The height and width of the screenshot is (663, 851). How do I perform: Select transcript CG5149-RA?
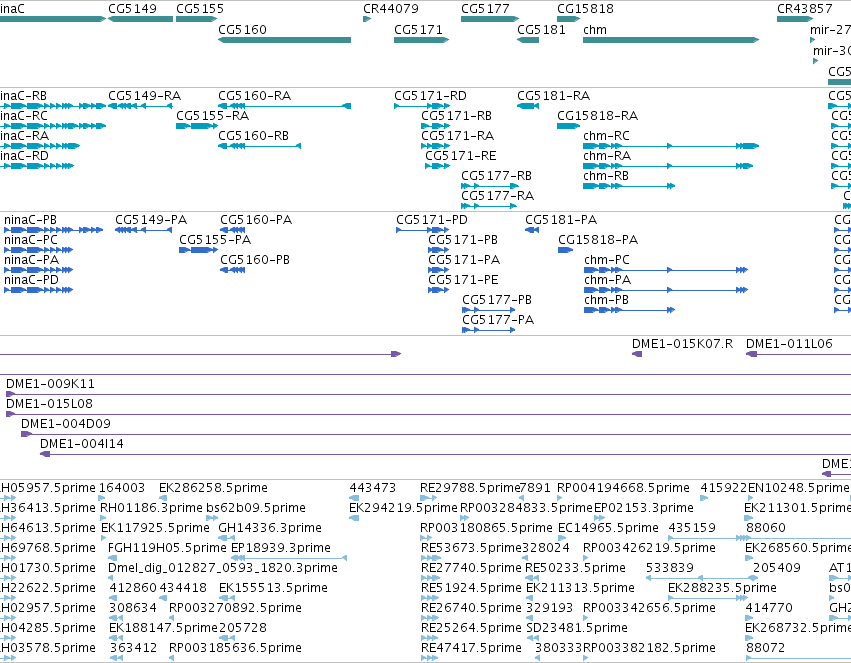coord(140,106)
